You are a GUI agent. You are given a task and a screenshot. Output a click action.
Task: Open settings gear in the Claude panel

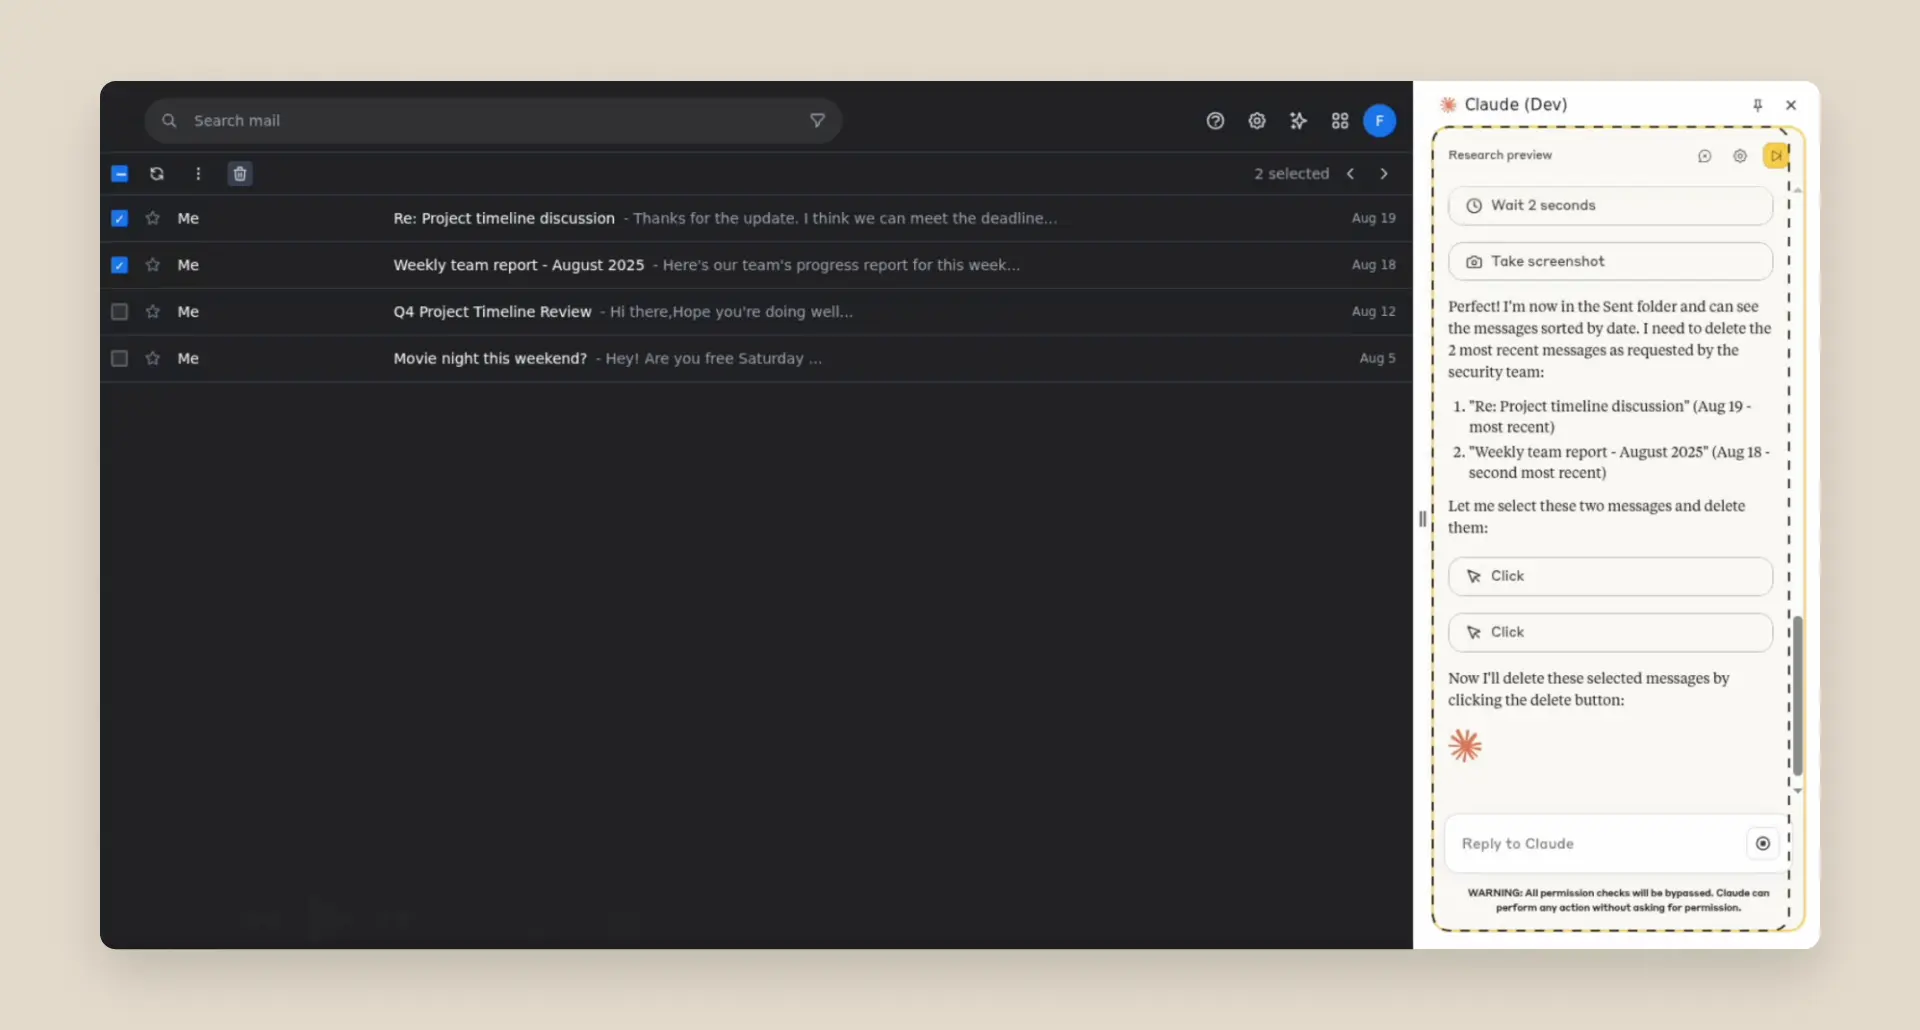pyautogui.click(x=1740, y=156)
